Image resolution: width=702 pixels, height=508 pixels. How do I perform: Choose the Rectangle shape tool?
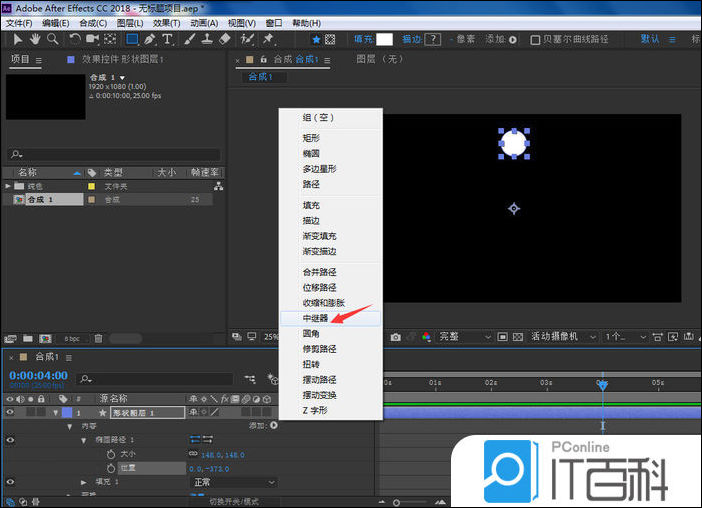(131, 39)
